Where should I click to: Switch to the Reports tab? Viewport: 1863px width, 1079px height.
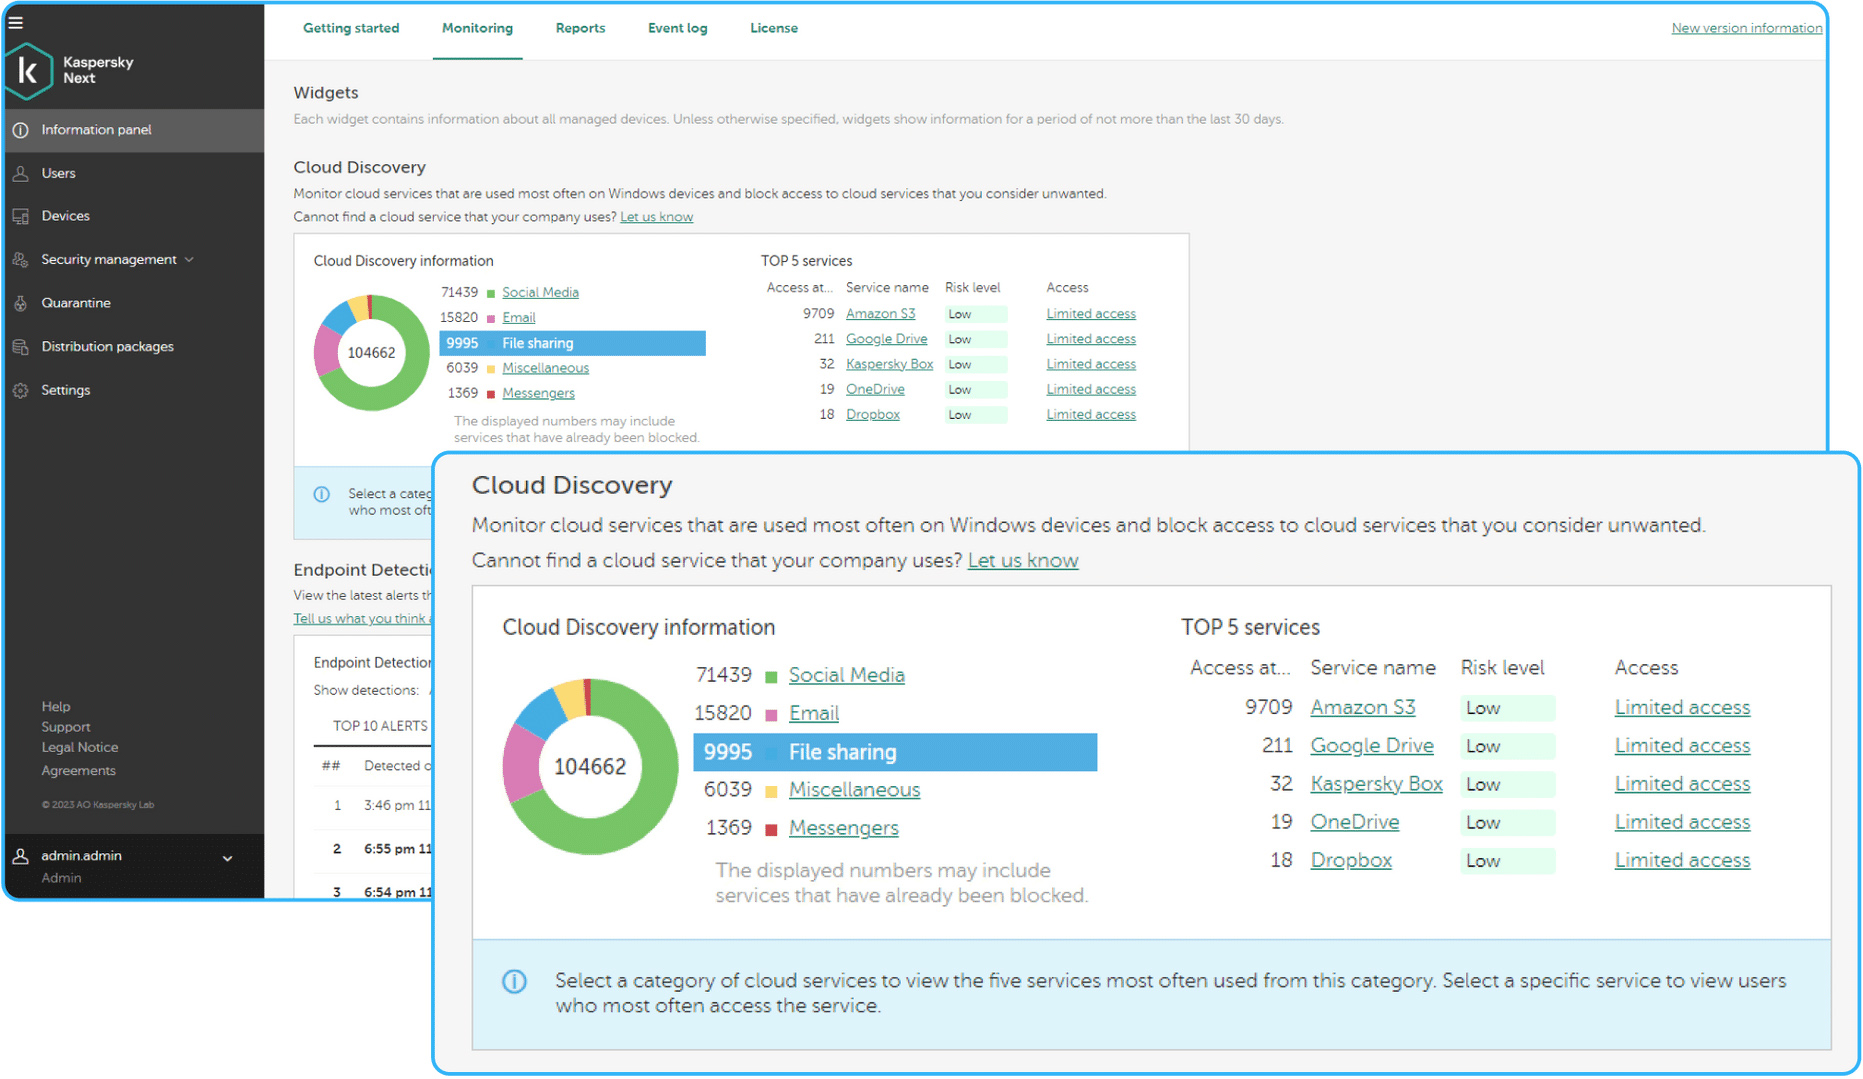(580, 28)
